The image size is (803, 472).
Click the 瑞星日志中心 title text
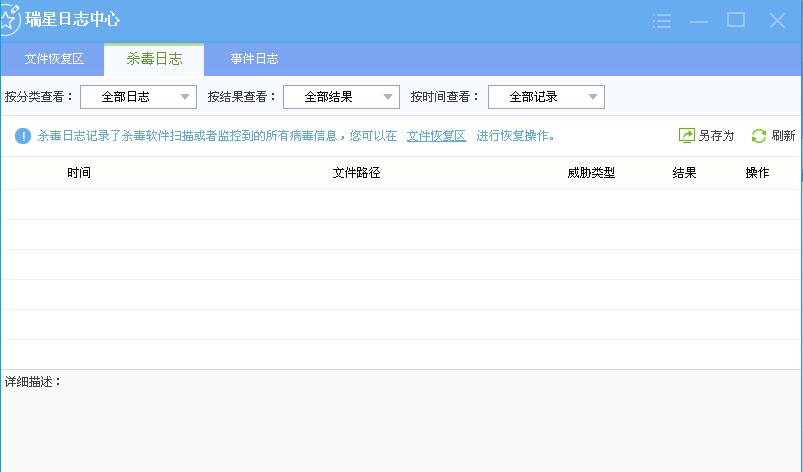[72, 19]
